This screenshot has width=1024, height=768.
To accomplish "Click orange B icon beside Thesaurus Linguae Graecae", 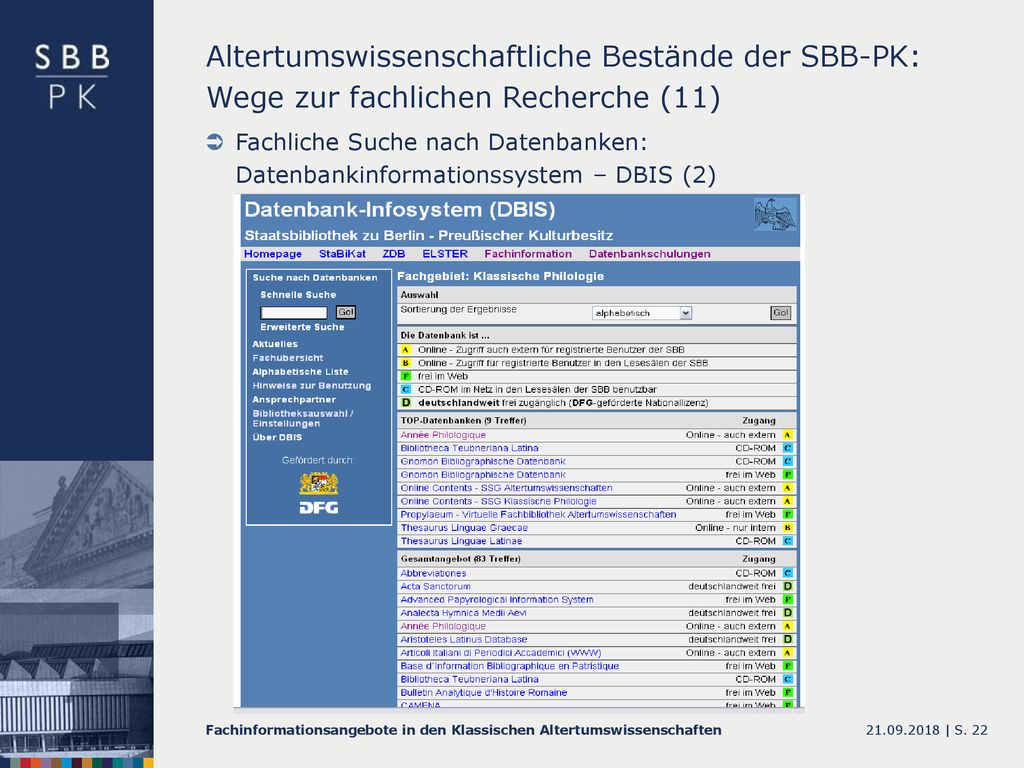I will [788, 528].
